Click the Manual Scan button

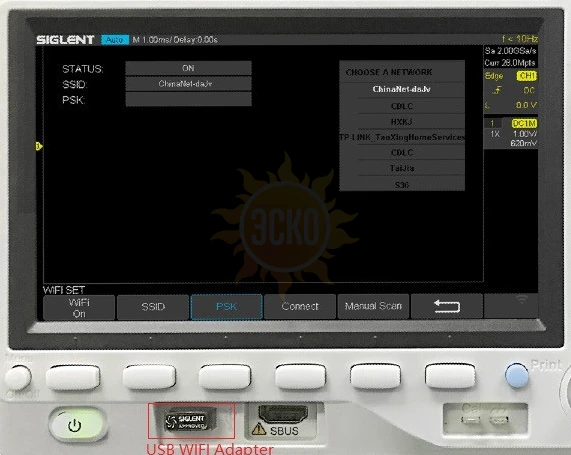[373, 306]
